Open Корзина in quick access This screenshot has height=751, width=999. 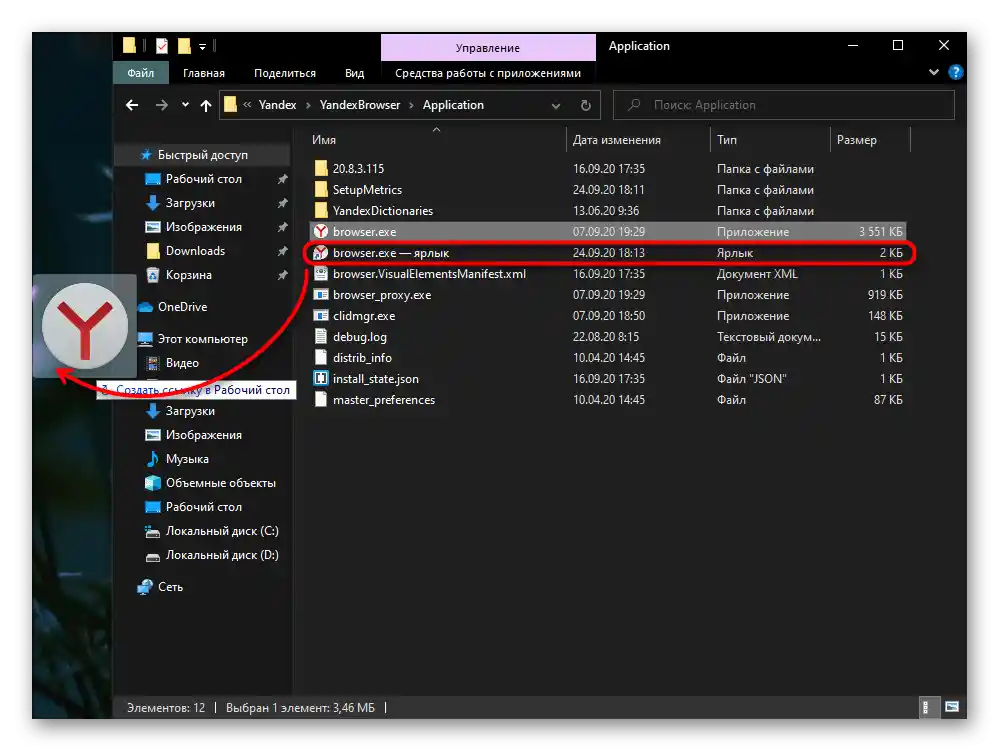pyautogui.click(x=188, y=275)
